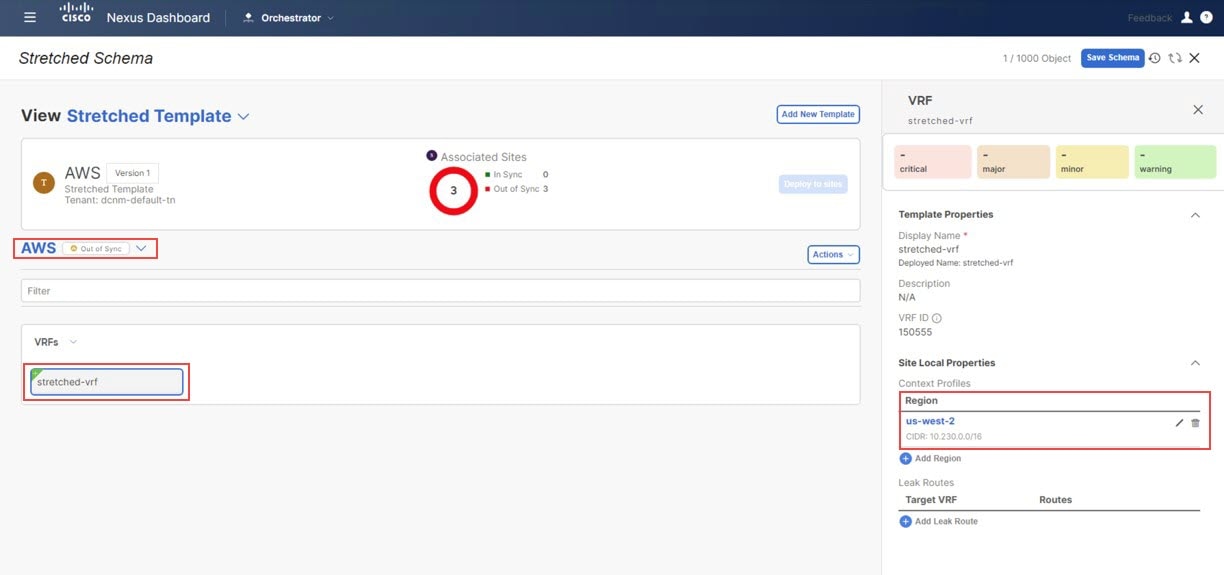Click the plus icon beside Add Leak Route
The image size is (1224, 575).
(x=905, y=521)
